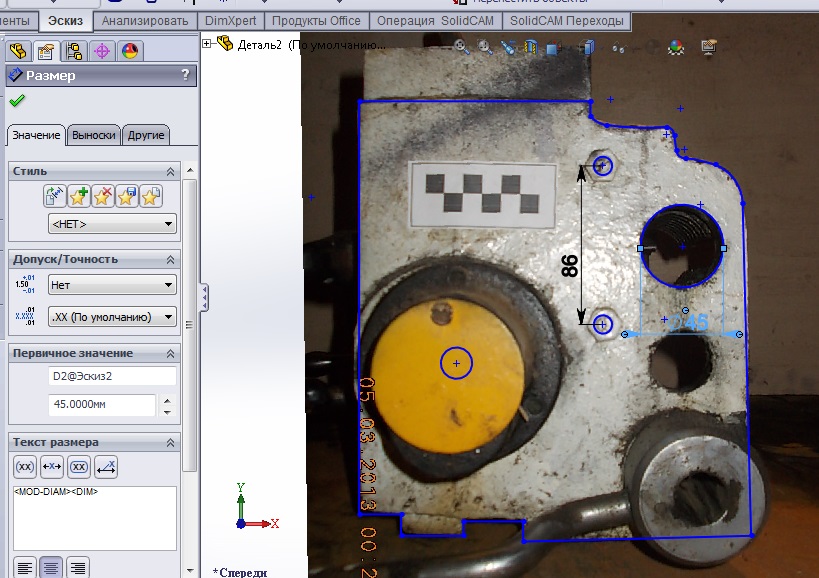Apply default attributes to selected dimensions
The image size is (819, 578).
tap(54, 196)
